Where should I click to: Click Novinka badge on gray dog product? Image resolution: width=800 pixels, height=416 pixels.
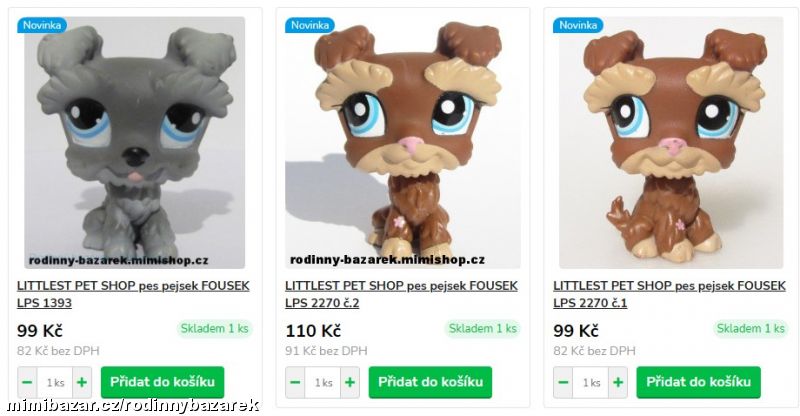point(42,25)
